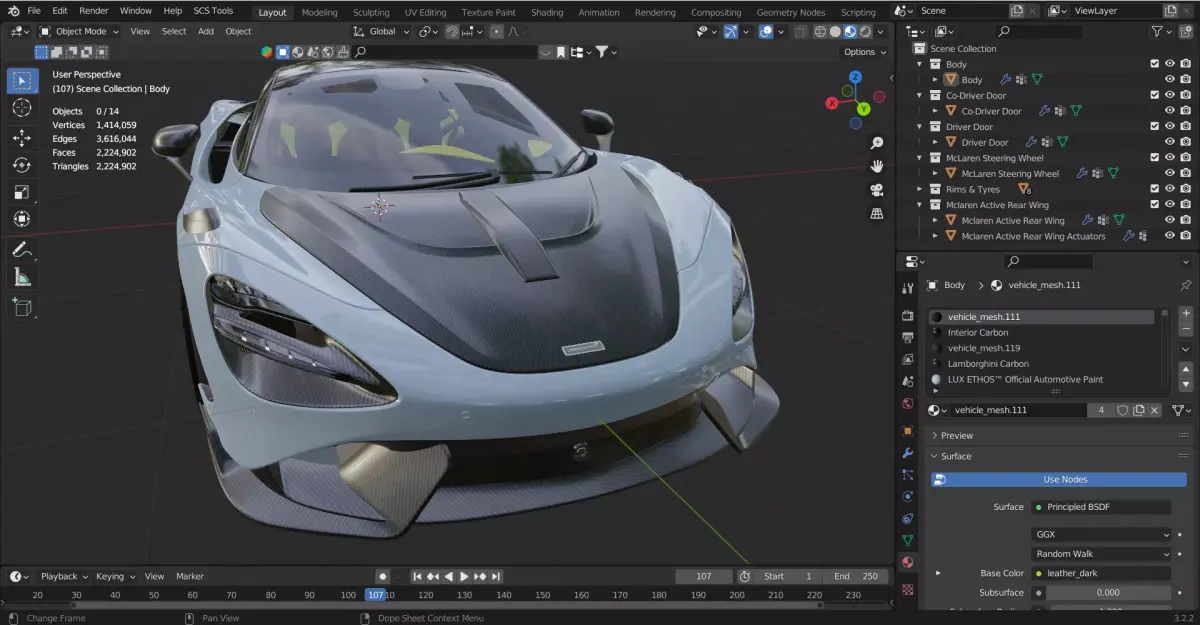1200x625 pixels.
Task: Select the Measure tool
Action: (x=22, y=277)
